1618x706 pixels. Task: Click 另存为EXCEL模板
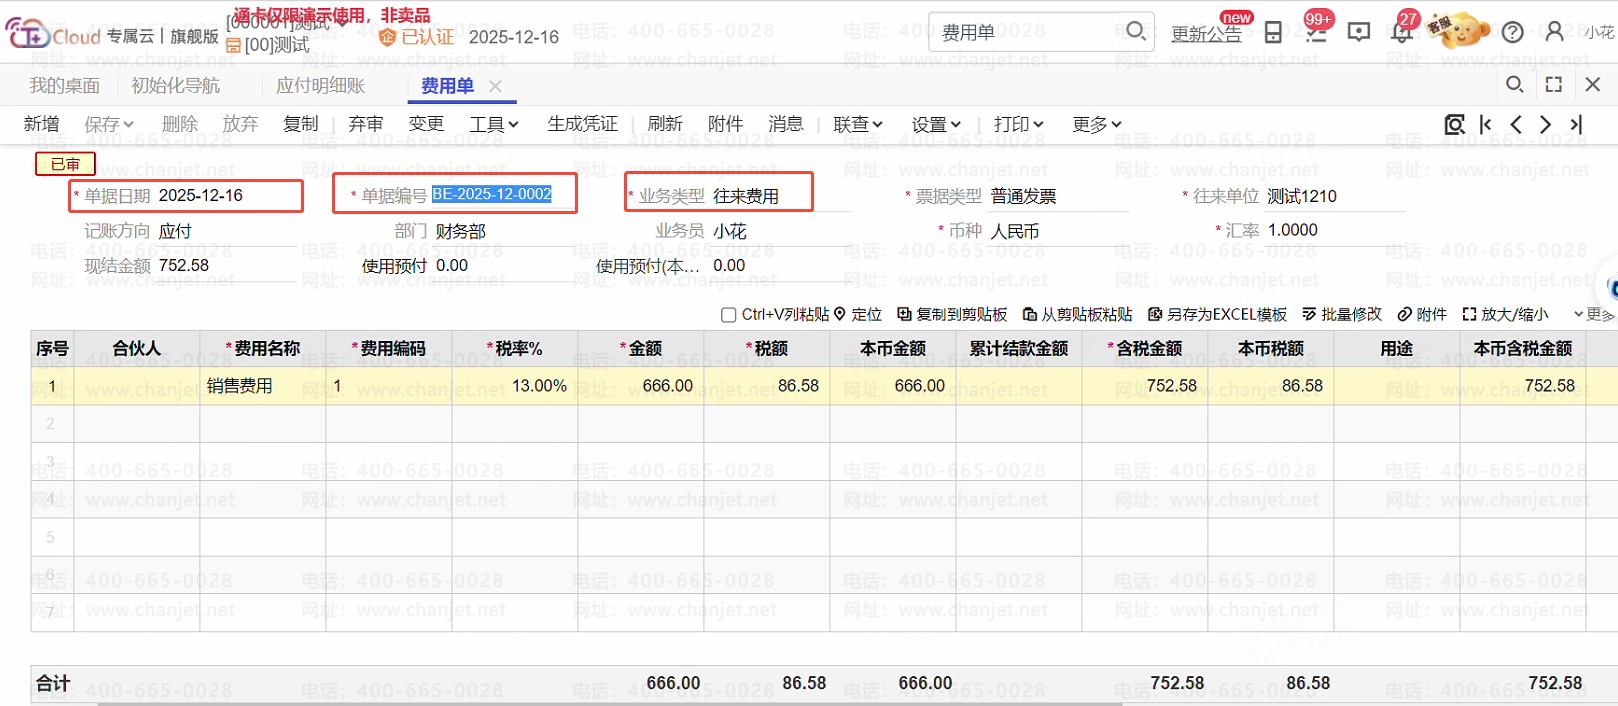pos(1217,314)
